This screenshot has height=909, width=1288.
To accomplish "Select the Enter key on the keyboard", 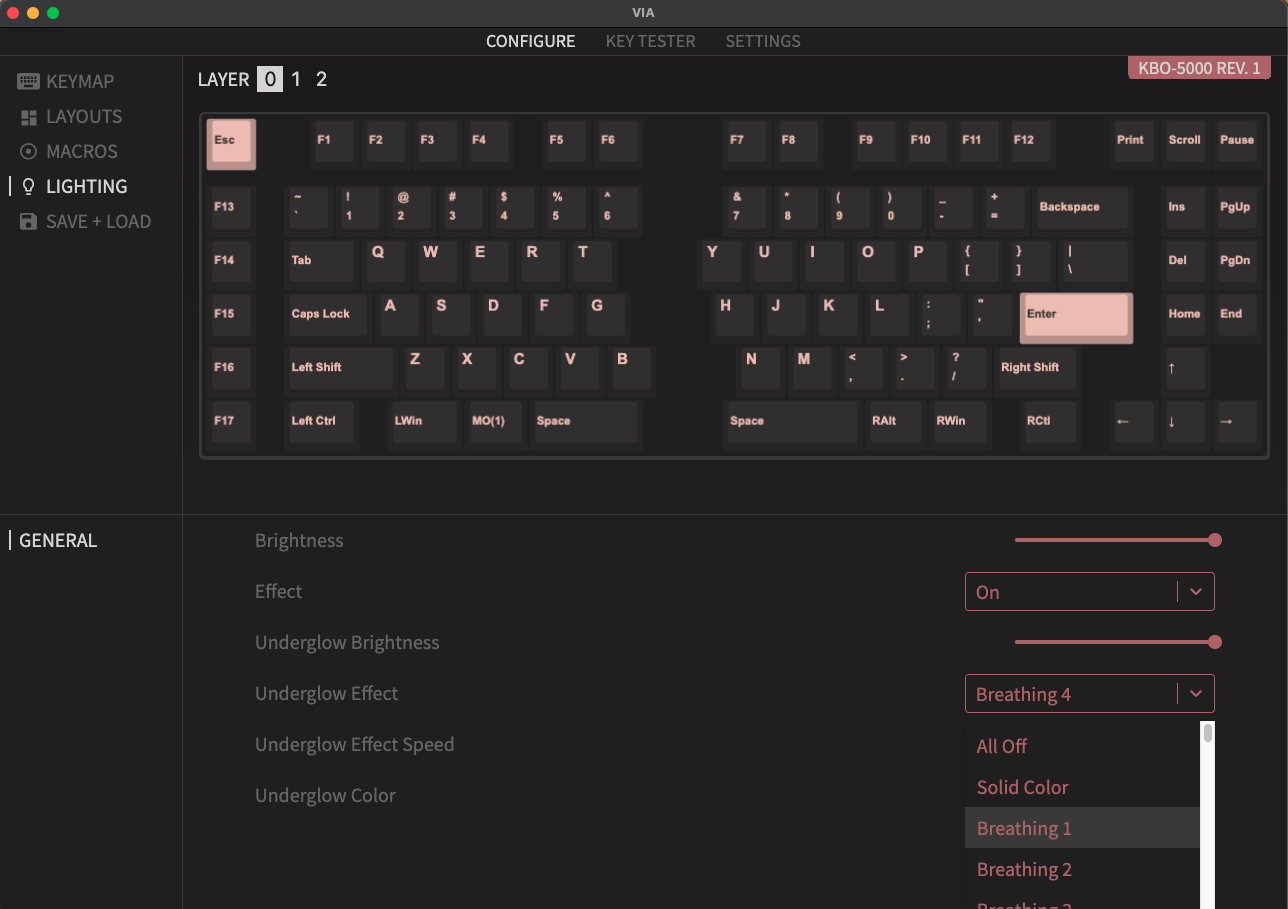I will coord(1076,318).
